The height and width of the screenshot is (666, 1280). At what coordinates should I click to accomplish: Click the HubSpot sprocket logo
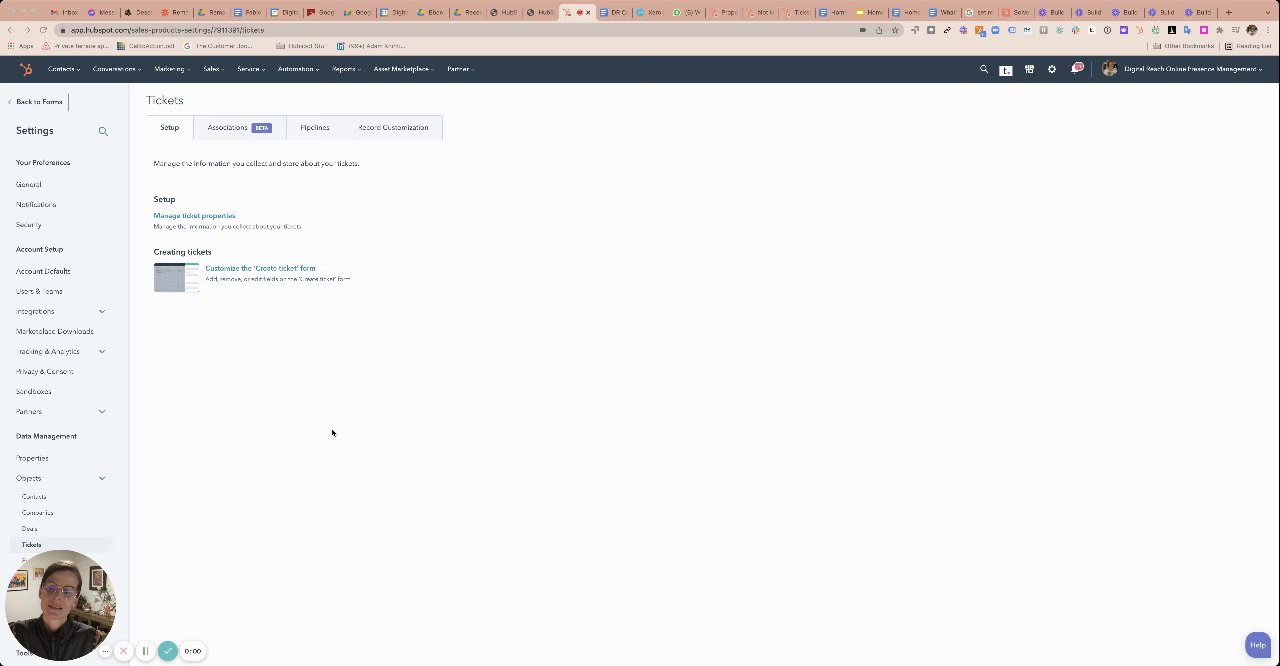[26, 69]
